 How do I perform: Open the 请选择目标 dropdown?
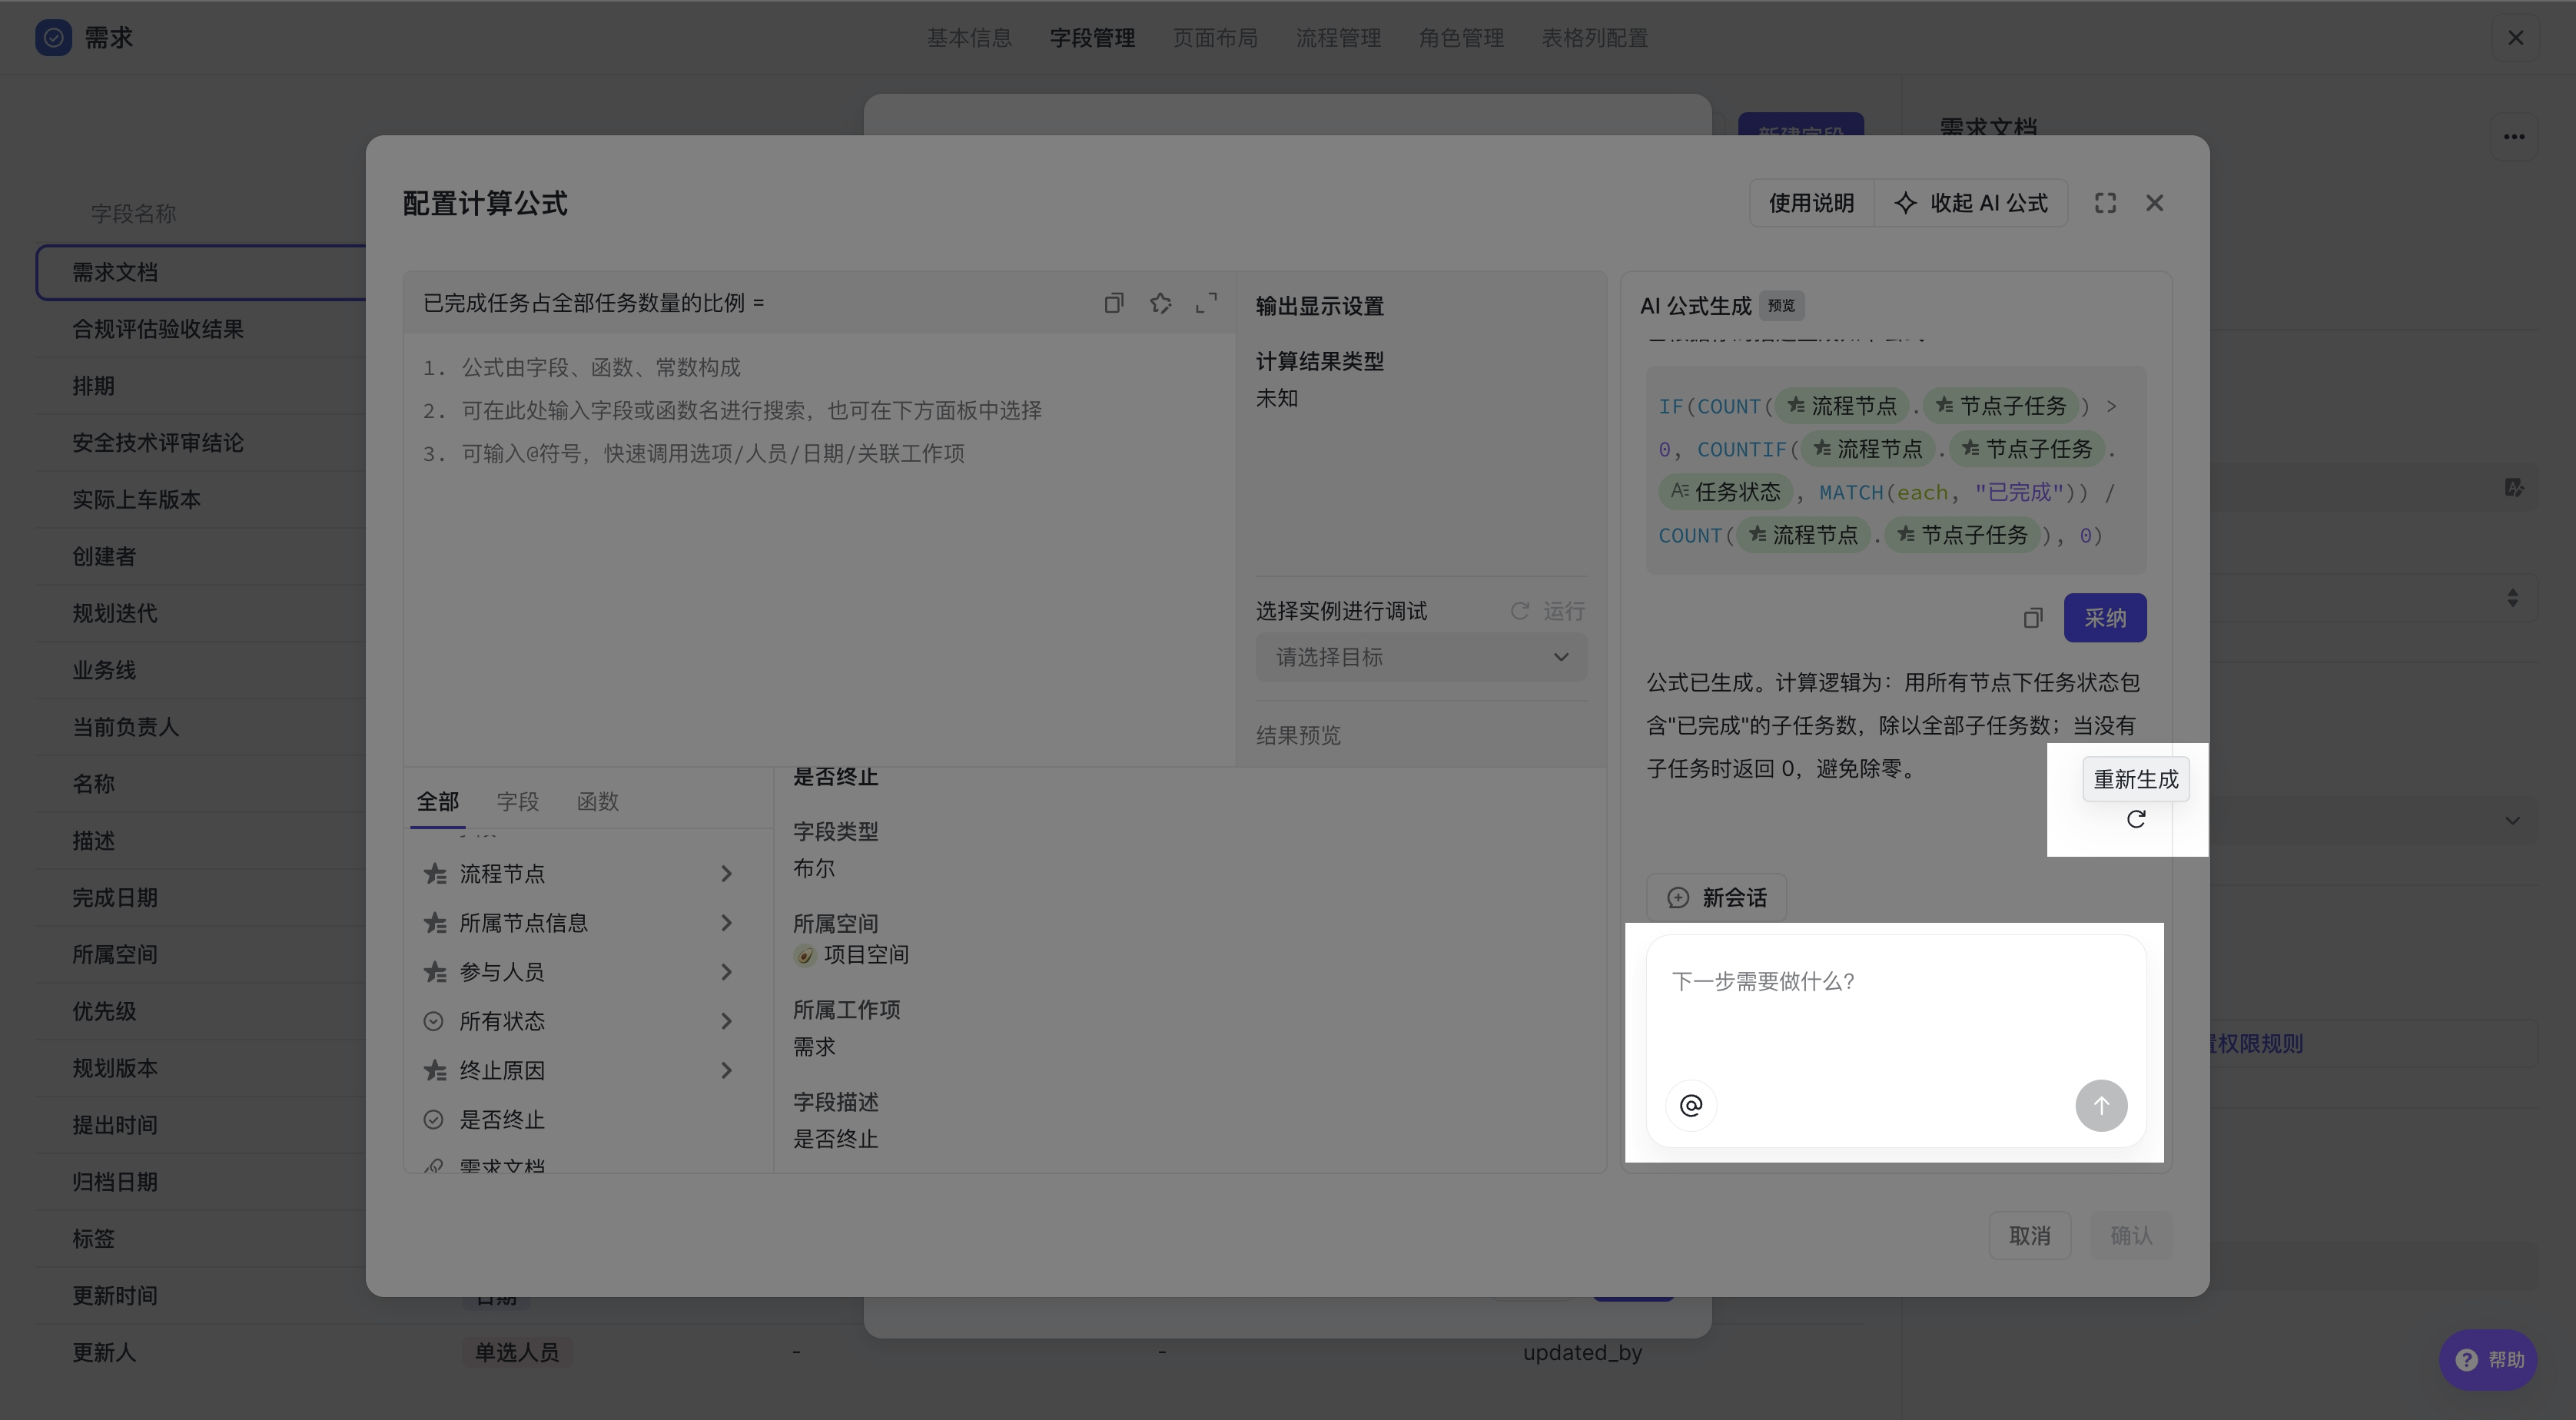pos(1421,657)
